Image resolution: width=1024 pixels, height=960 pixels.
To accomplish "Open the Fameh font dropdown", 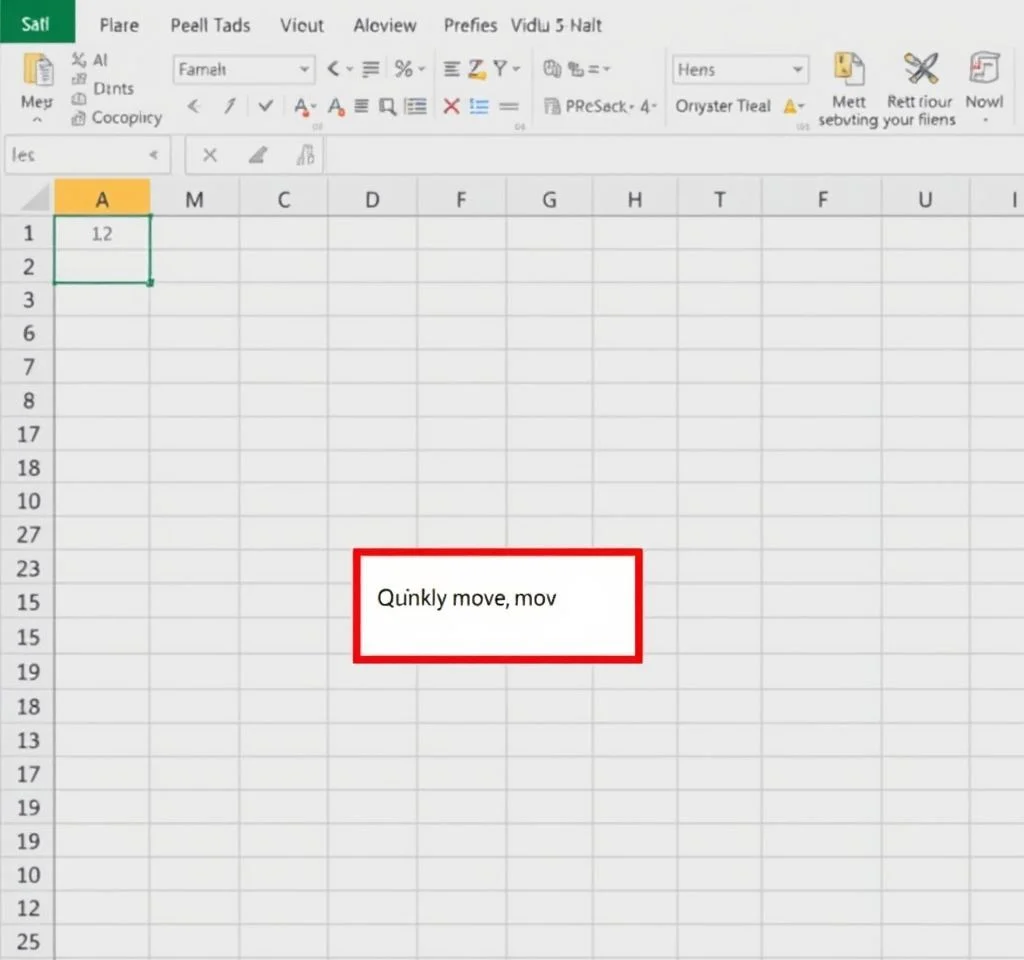I will (x=244, y=69).
